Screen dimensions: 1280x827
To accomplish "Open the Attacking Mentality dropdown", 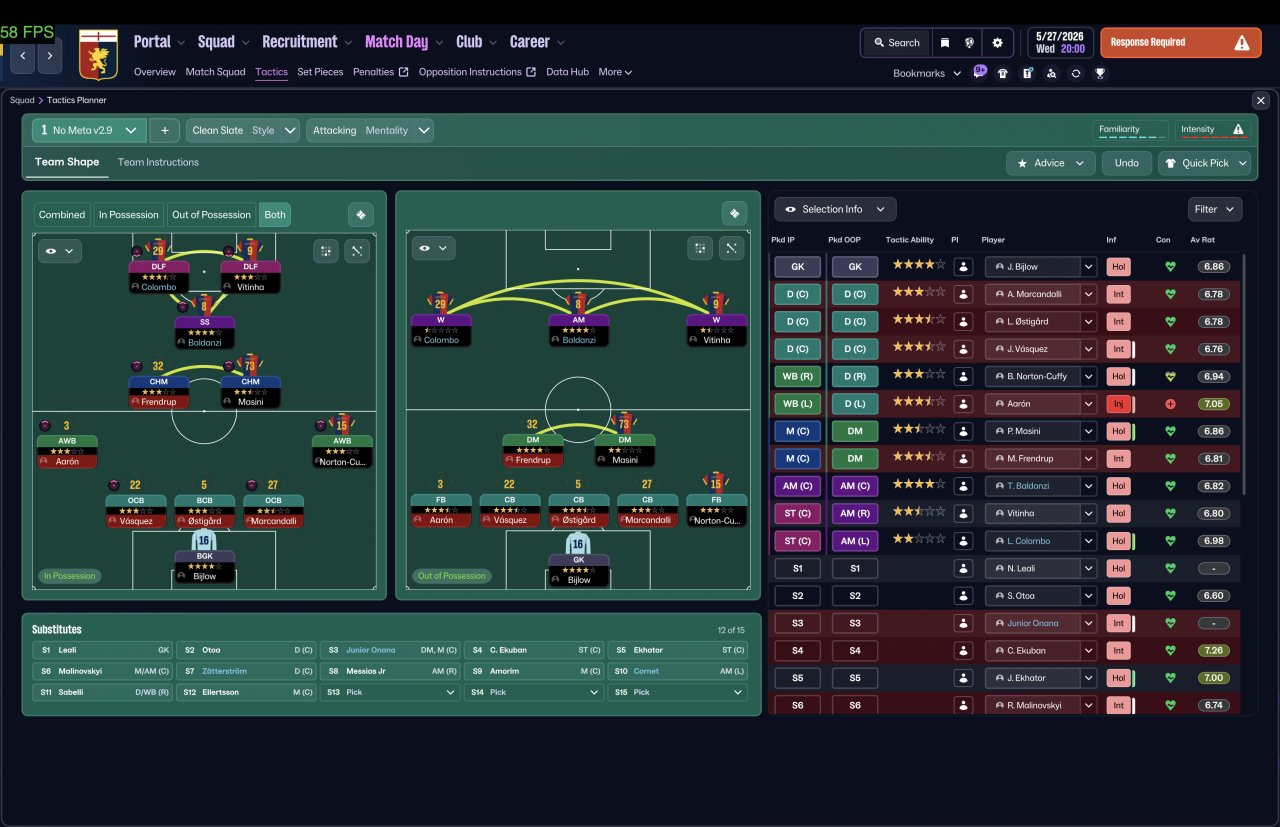I will pos(370,130).
